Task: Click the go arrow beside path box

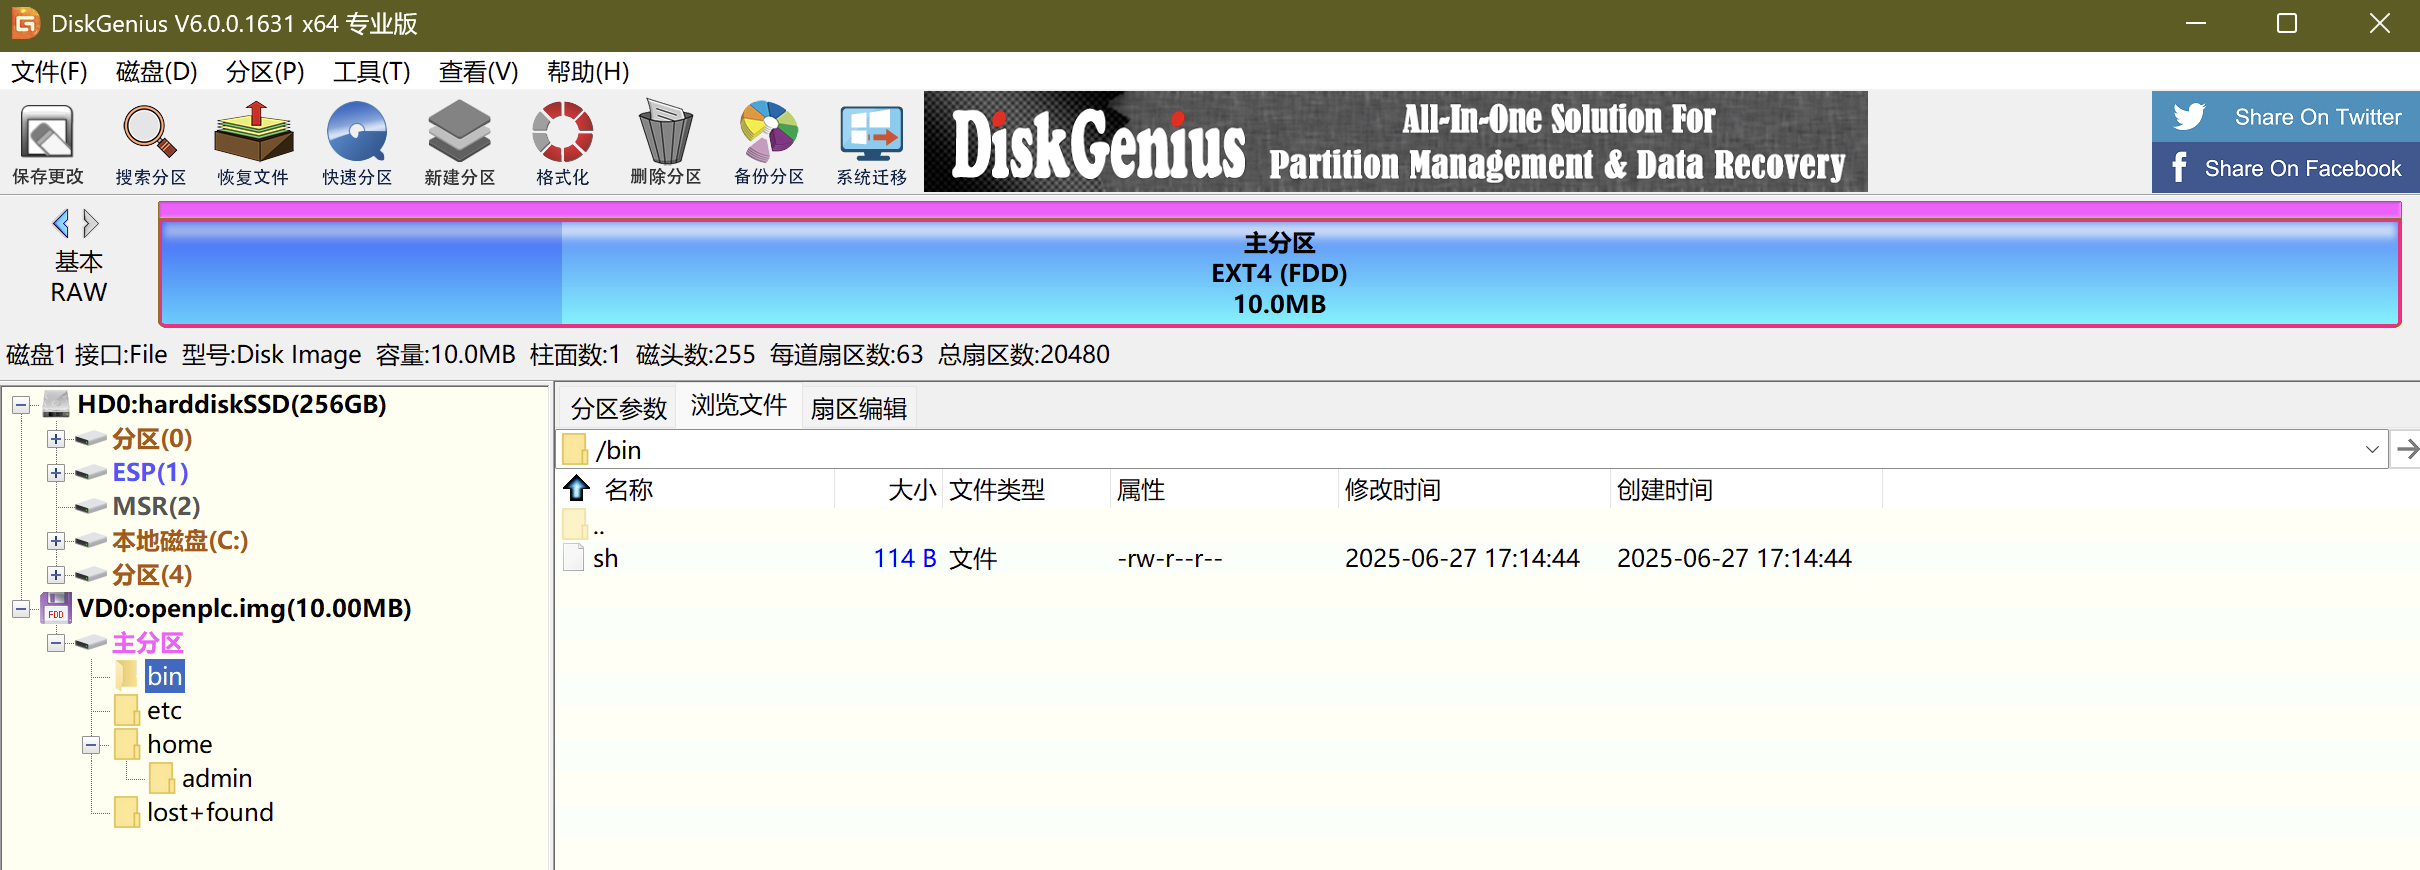Action: tap(2407, 449)
